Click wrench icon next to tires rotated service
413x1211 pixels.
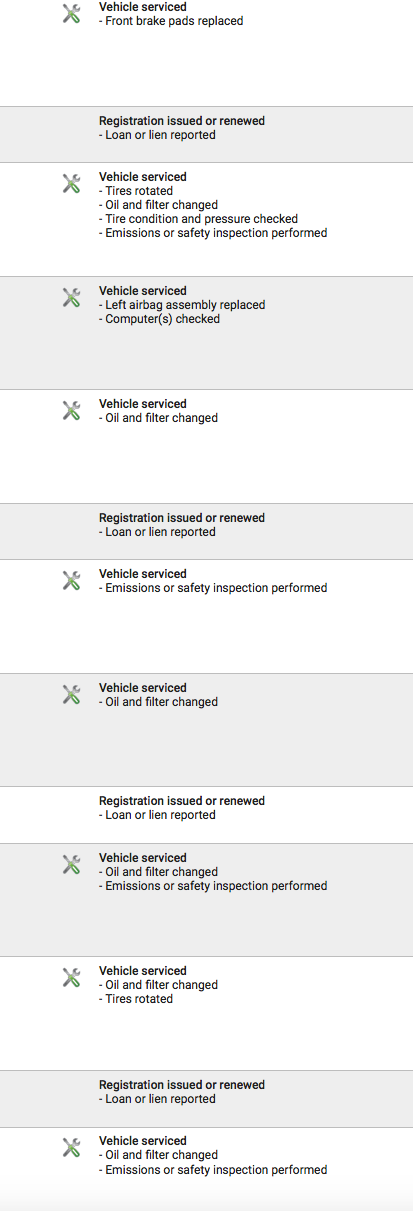(x=71, y=183)
